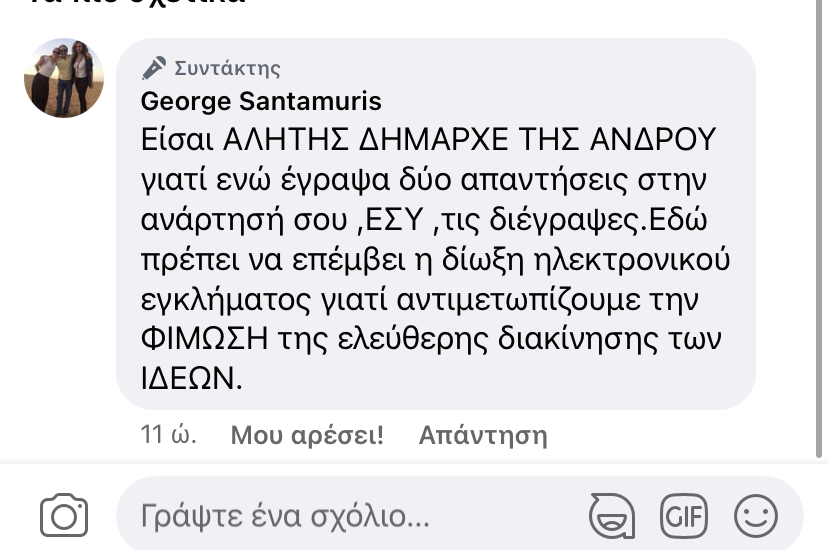Tap the camera icon to attach a photo

pos(64,516)
